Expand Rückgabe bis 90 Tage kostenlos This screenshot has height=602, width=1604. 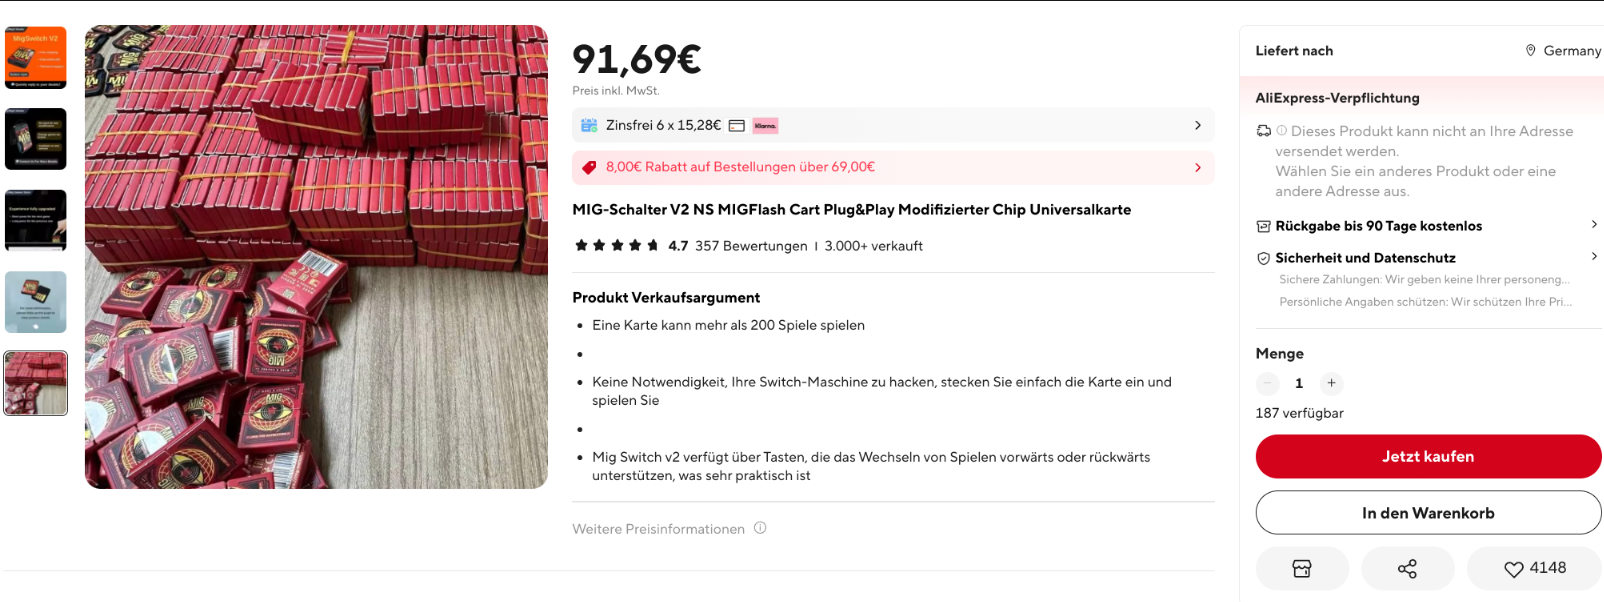tap(1428, 226)
